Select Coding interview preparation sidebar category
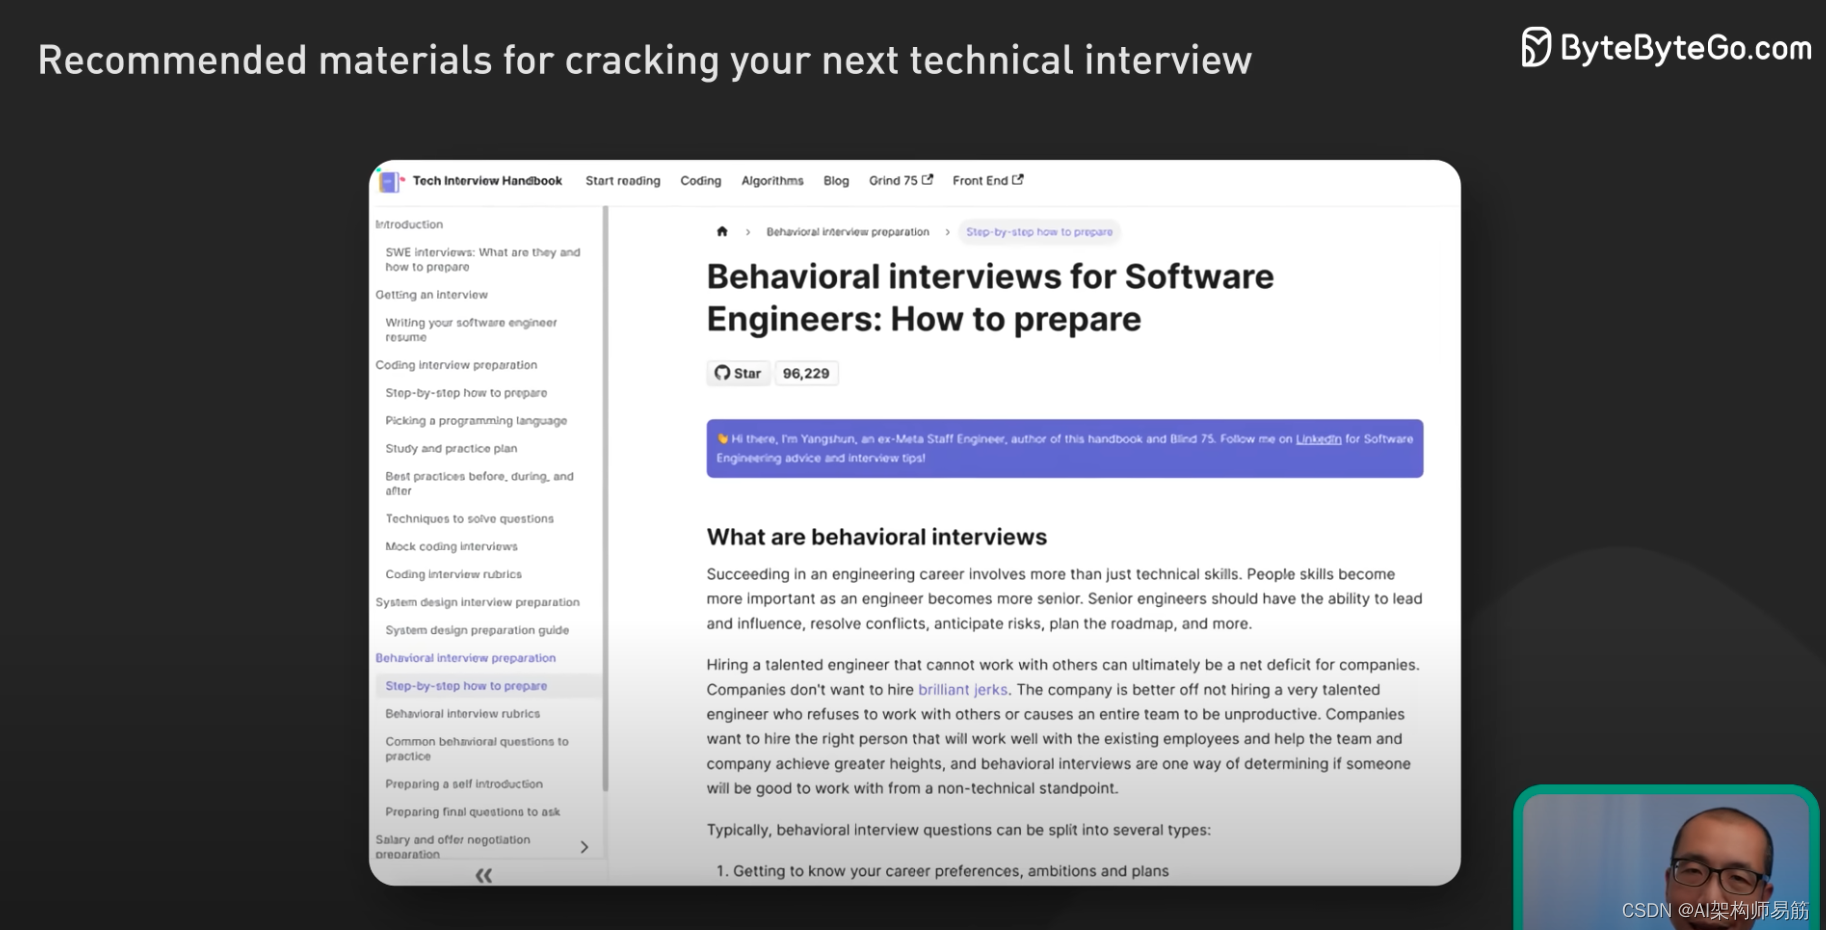The width and height of the screenshot is (1826, 930). click(x=456, y=365)
